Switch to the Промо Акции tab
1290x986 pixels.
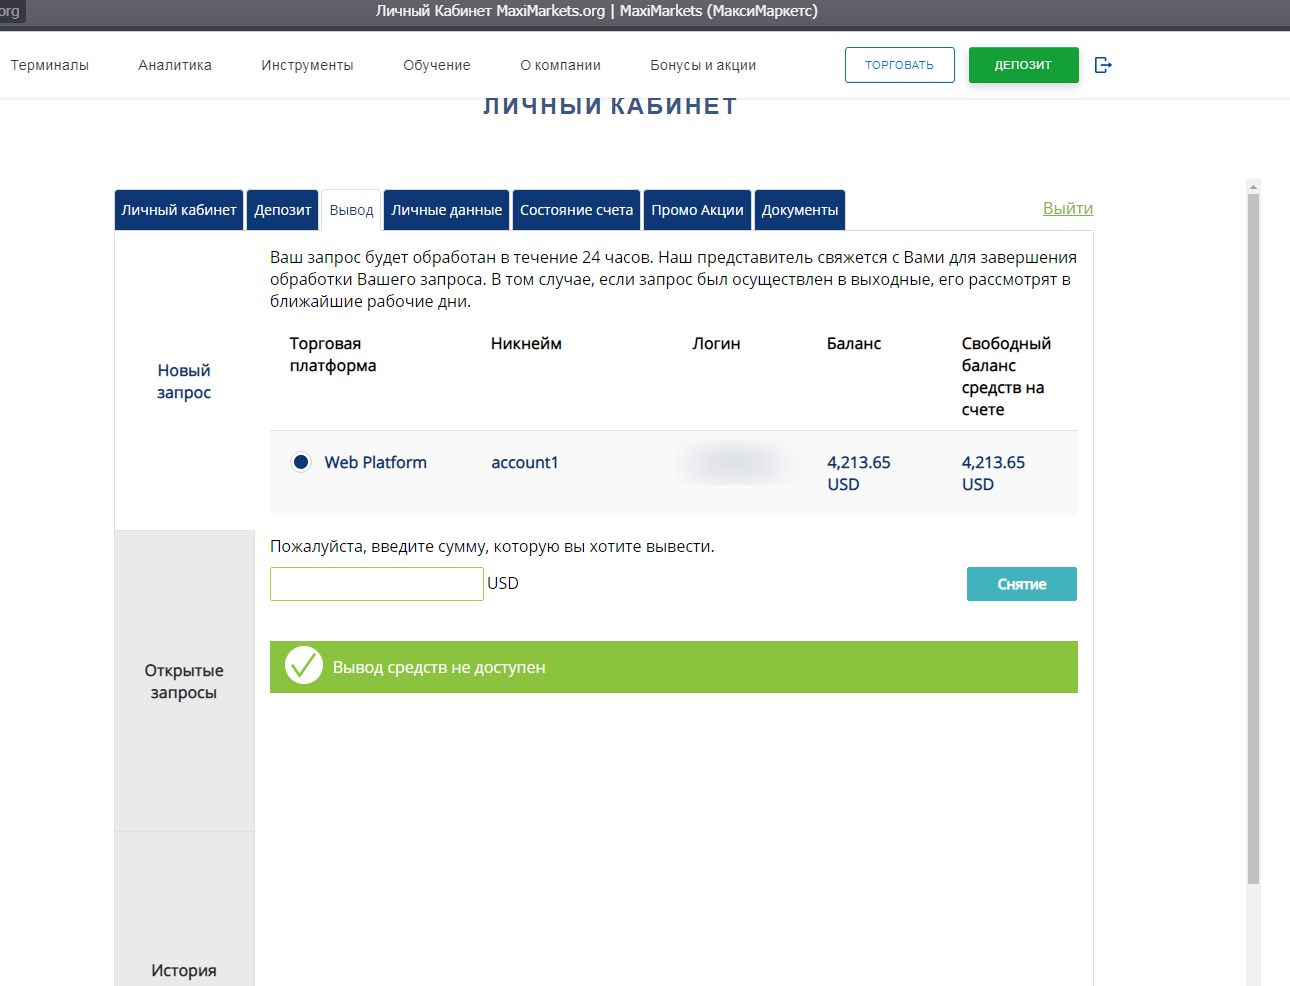698,210
